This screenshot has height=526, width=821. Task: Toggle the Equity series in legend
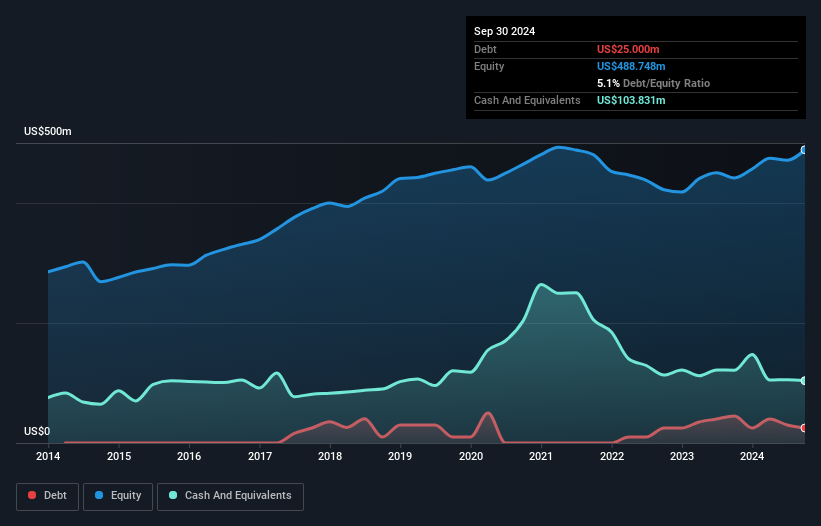coord(116,496)
